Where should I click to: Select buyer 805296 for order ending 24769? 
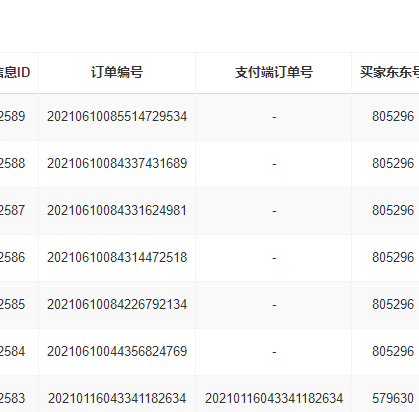pos(393,351)
